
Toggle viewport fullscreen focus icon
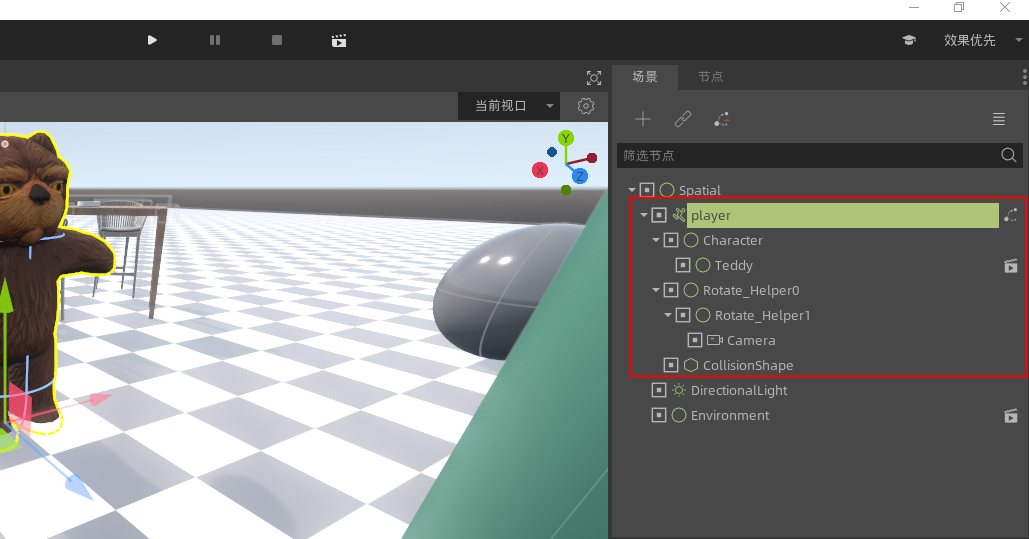coord(594,78)
